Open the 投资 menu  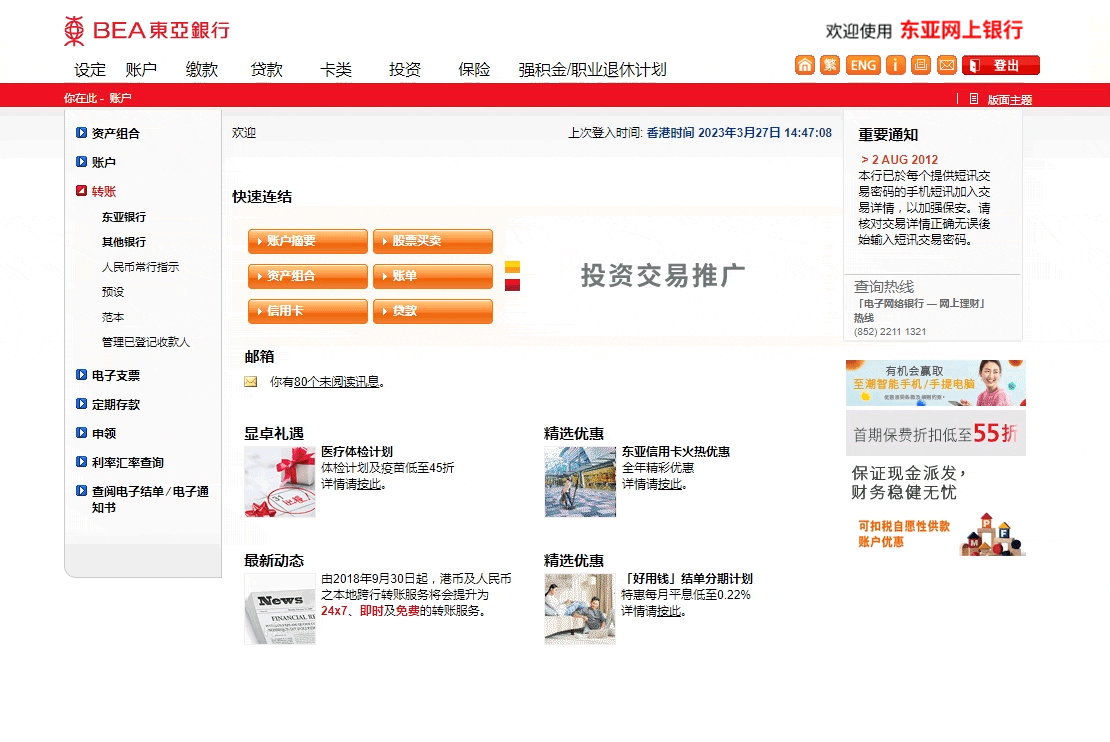tap(405, 69)
